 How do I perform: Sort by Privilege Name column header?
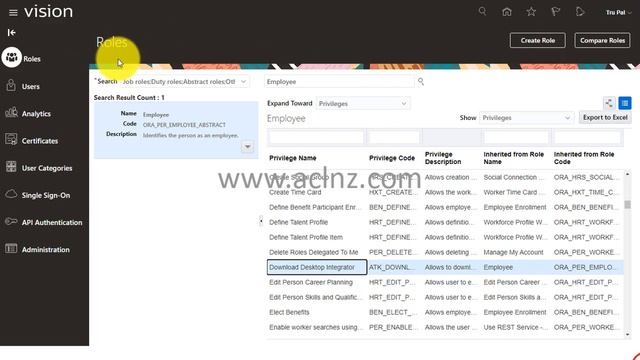pyautogui.click(x=293, y=158)
